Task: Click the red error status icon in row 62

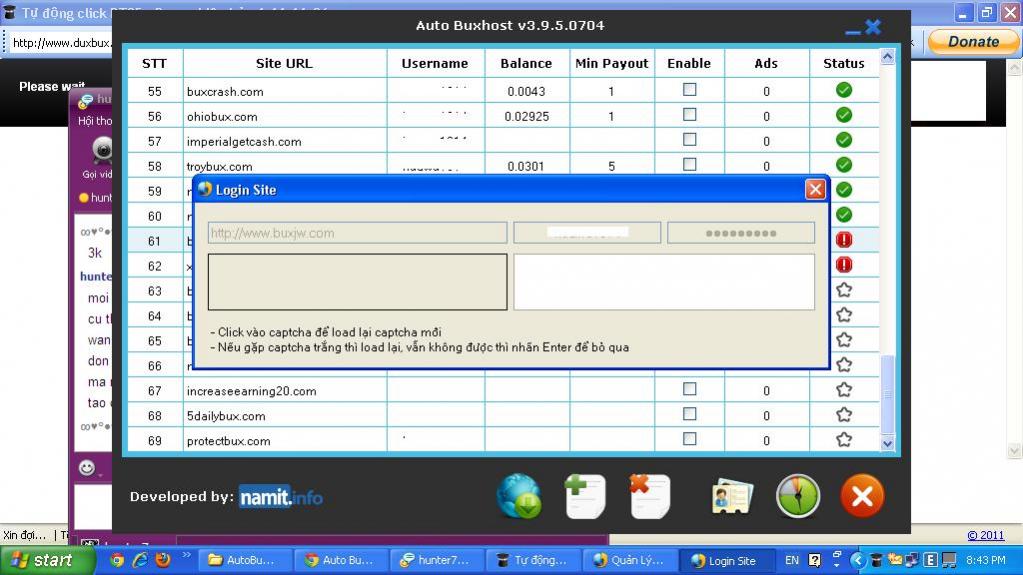Action: pos(844,264)
